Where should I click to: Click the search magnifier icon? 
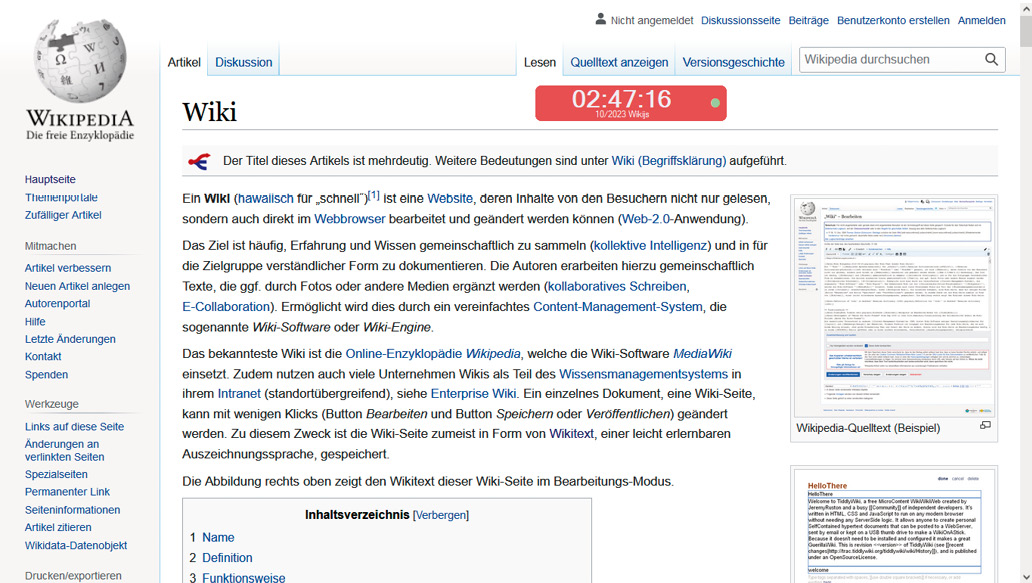[x=991, y=60]
